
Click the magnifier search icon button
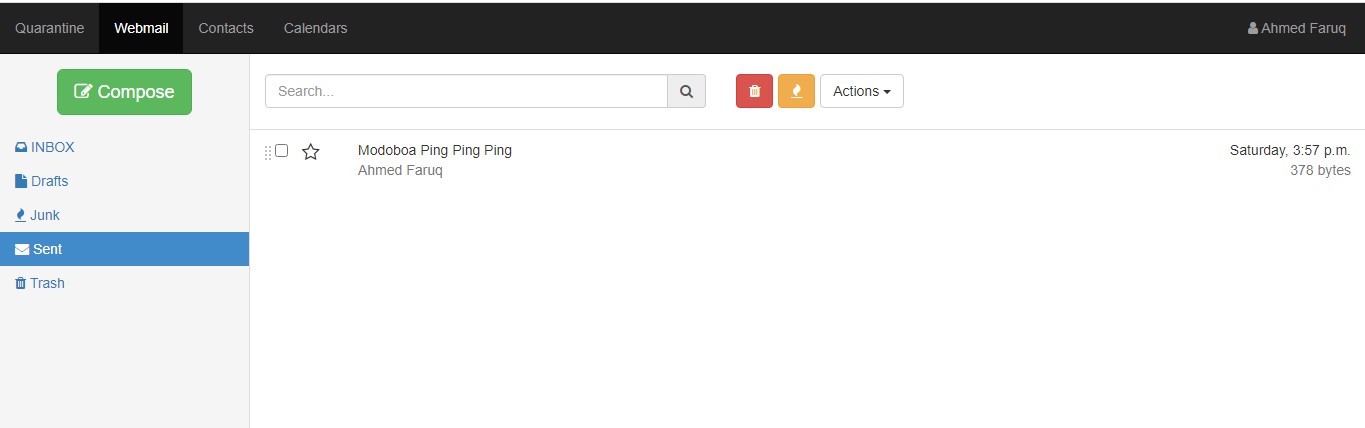686,91
